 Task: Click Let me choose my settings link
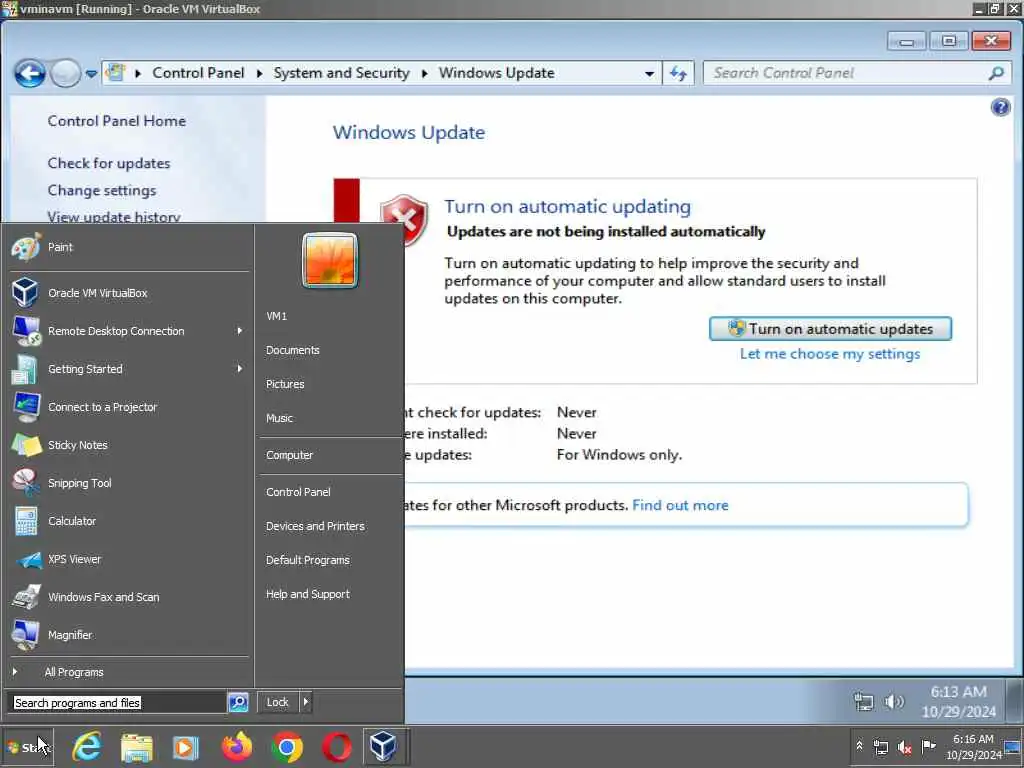point(829,354)
